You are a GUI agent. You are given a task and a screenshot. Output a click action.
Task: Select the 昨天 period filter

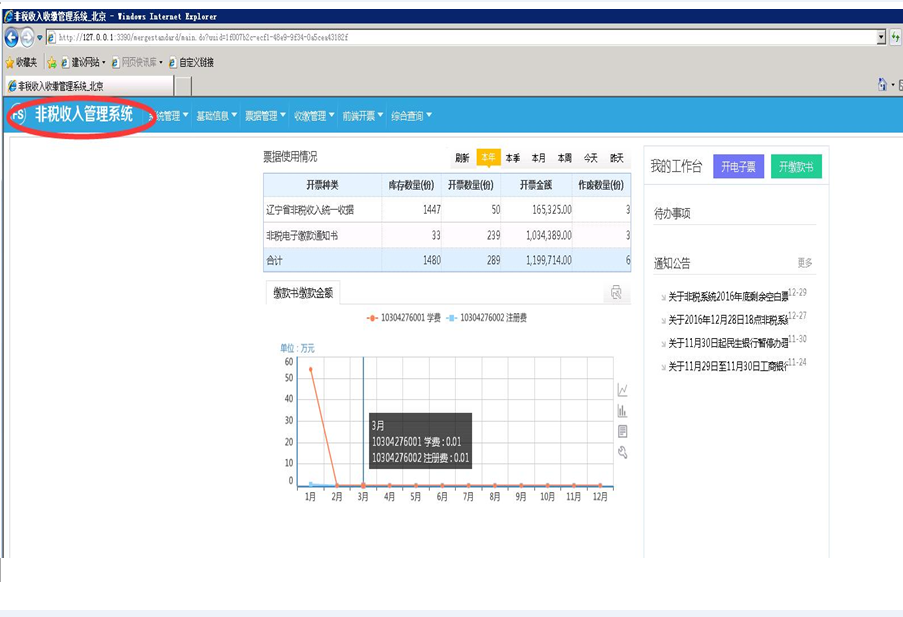(x=617, y=158)
